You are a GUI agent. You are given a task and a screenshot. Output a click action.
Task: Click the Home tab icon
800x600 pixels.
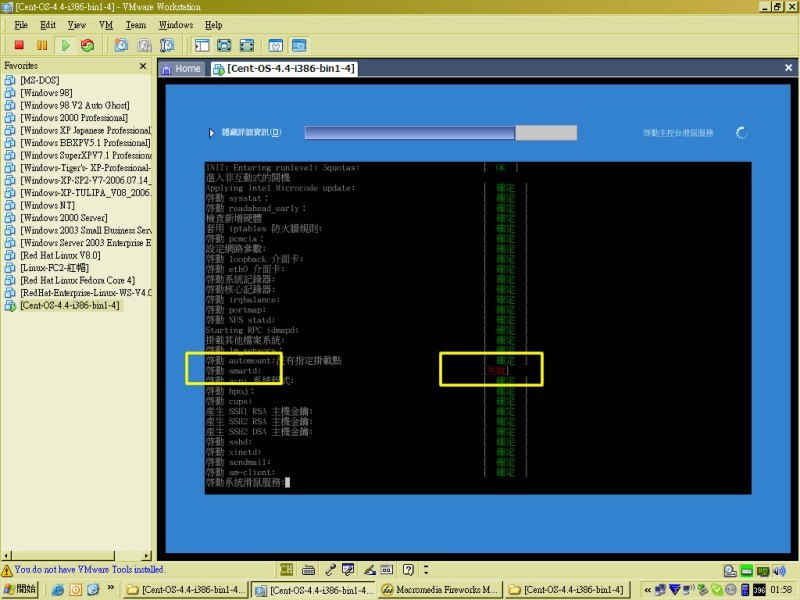166,69
